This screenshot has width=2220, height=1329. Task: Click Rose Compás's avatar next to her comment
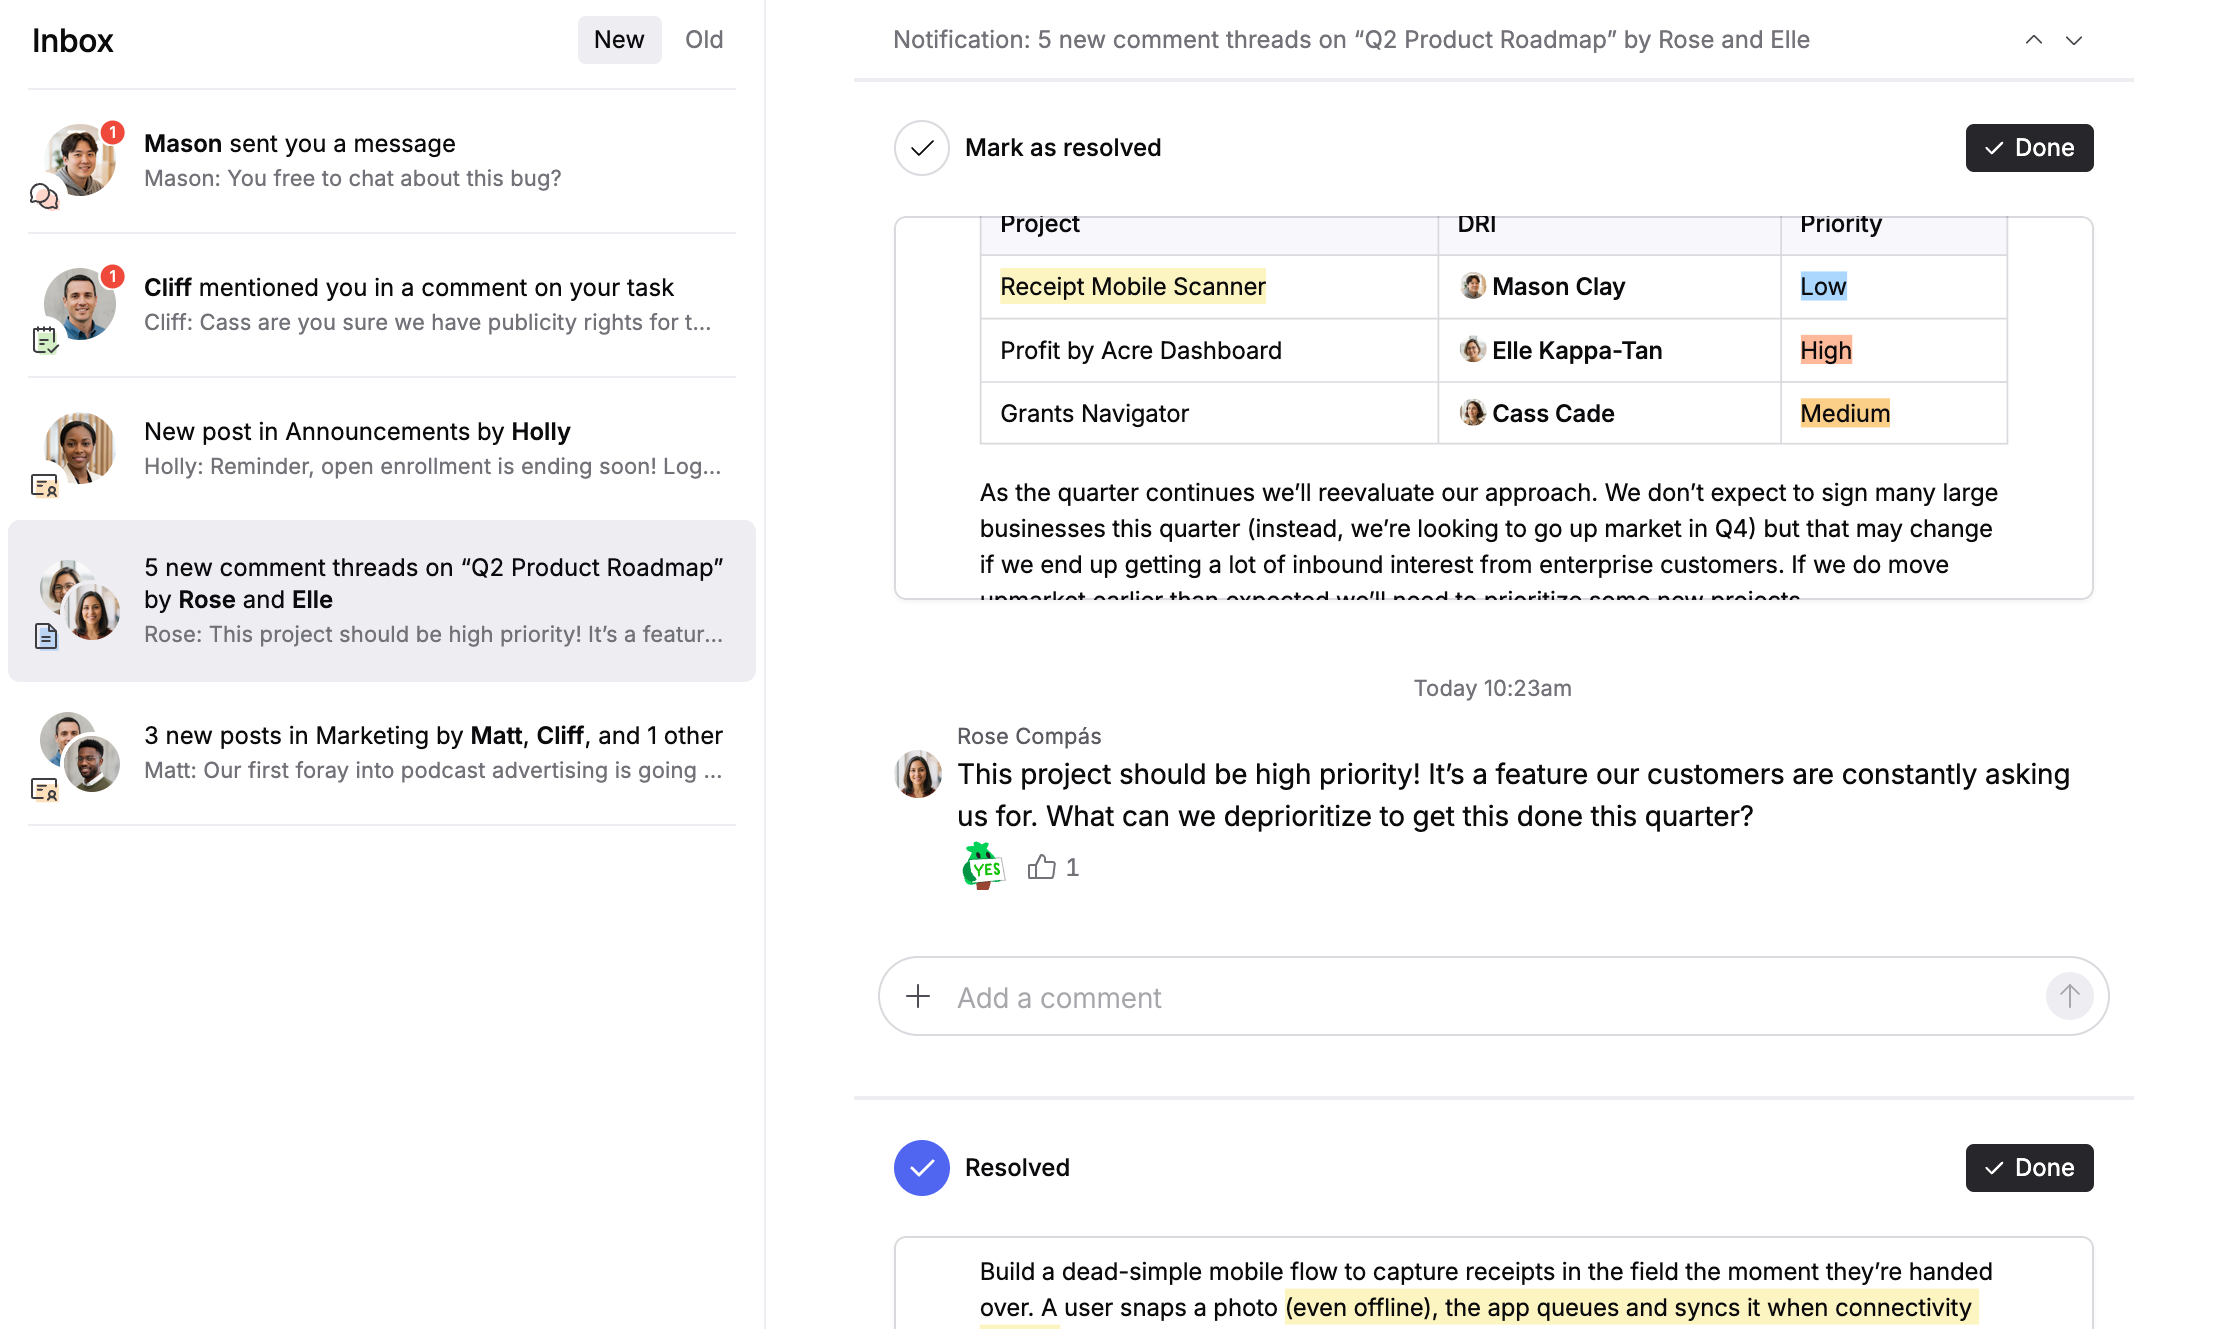tap(917, 774)
